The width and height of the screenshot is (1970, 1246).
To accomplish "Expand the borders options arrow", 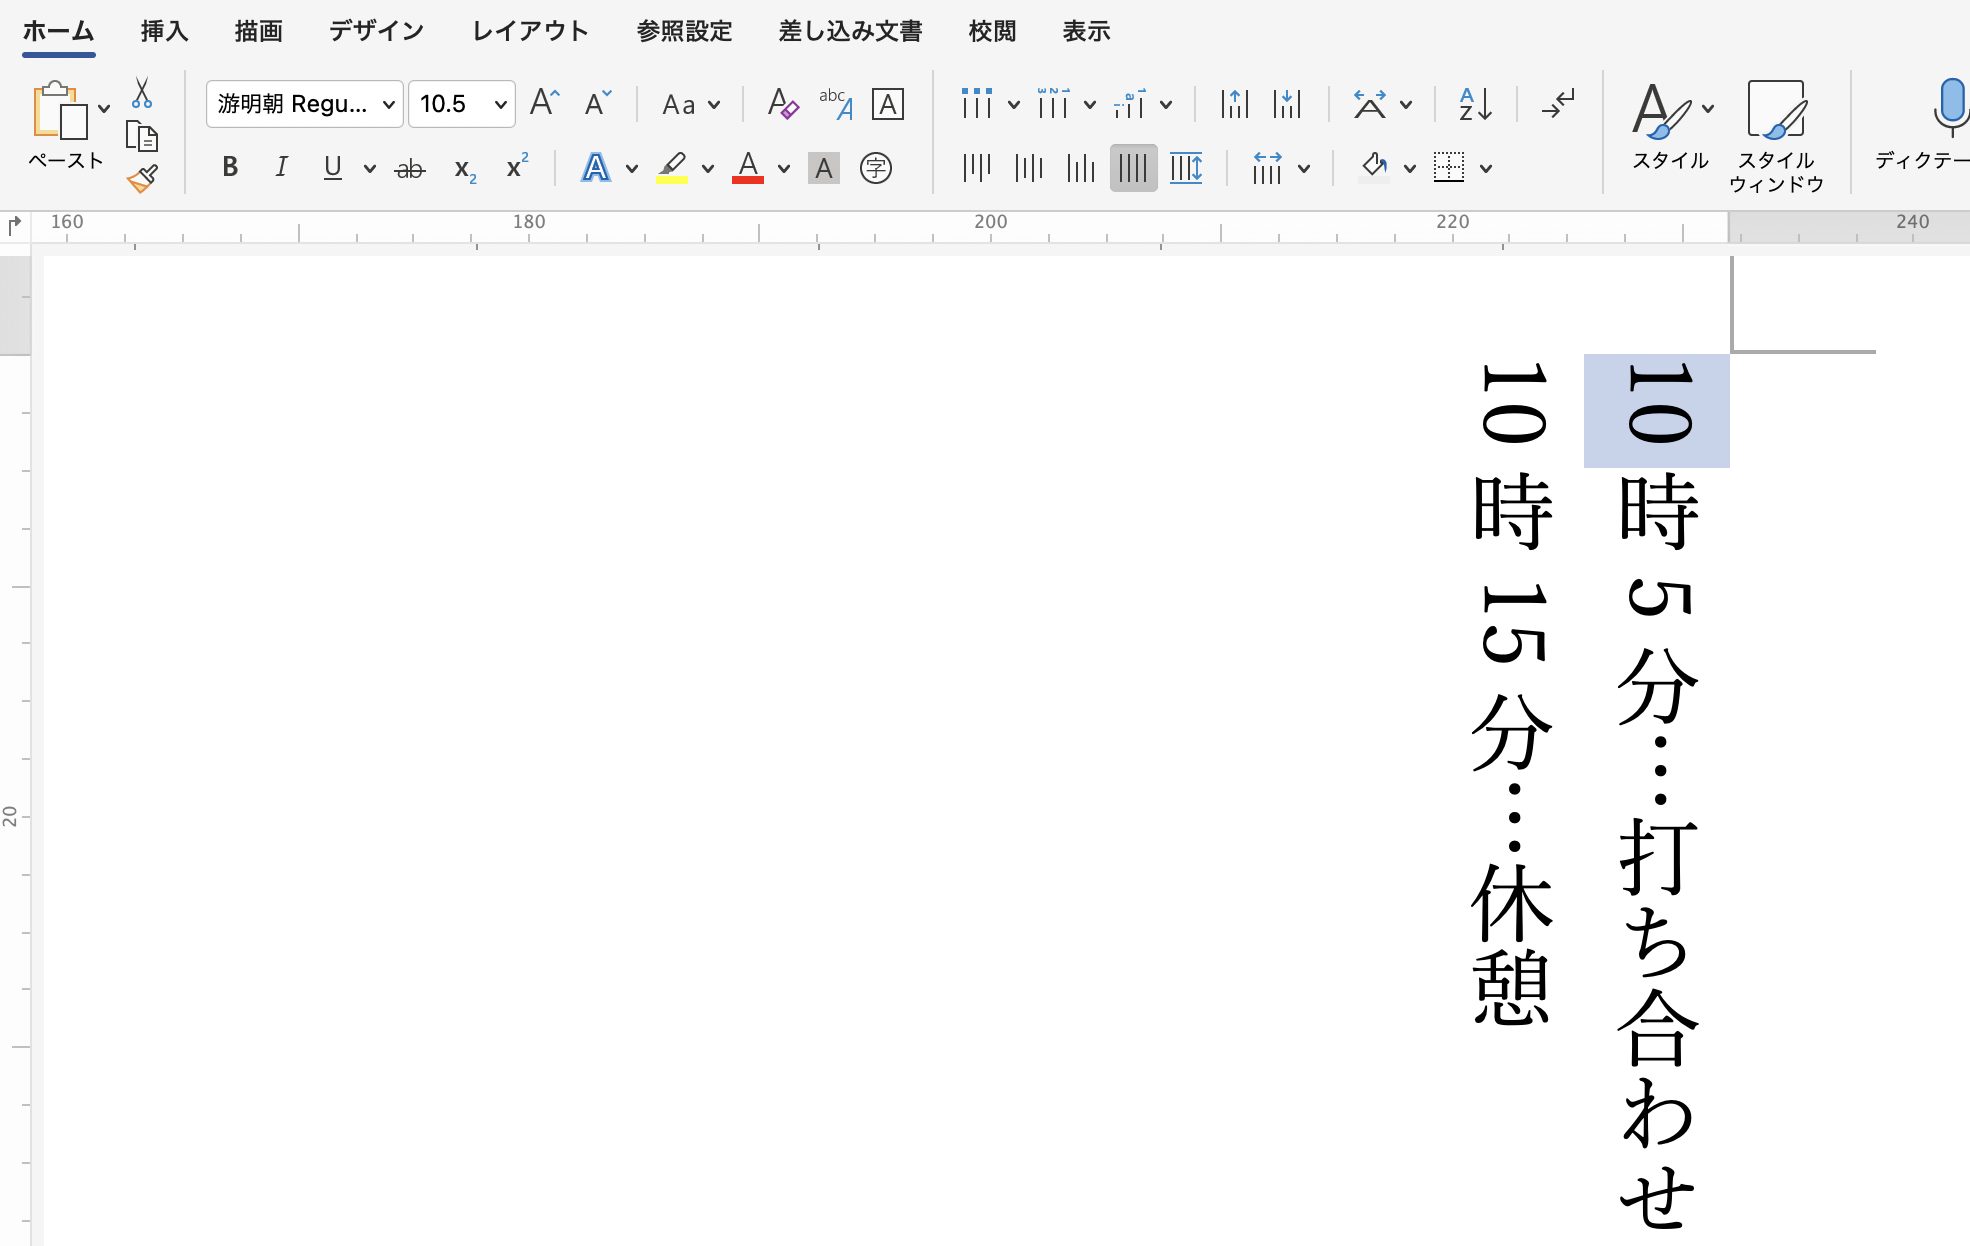I will click(x=1486, y=169).
